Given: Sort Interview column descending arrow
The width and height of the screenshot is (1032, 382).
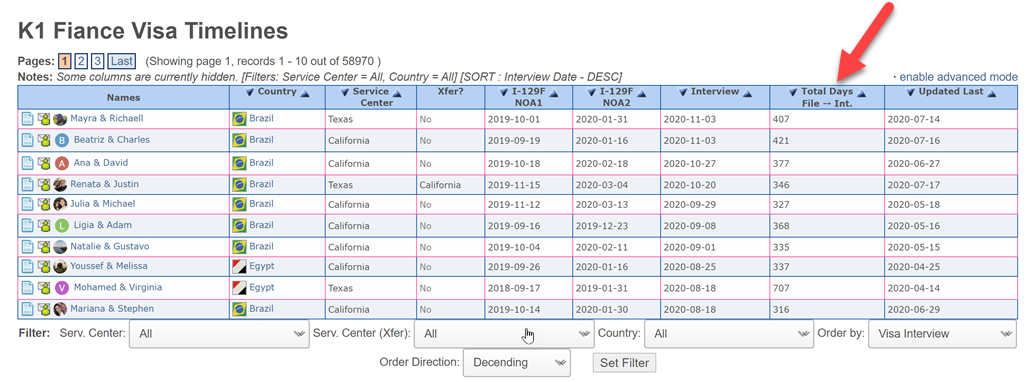Looking at the screenshot, I should pyautogui.click(x=684, y=93).
